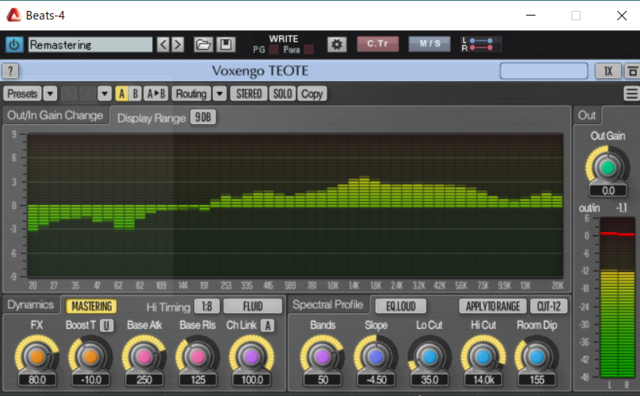
Task: Save preset using the floppy disk icon
Action: coord(226,44)
